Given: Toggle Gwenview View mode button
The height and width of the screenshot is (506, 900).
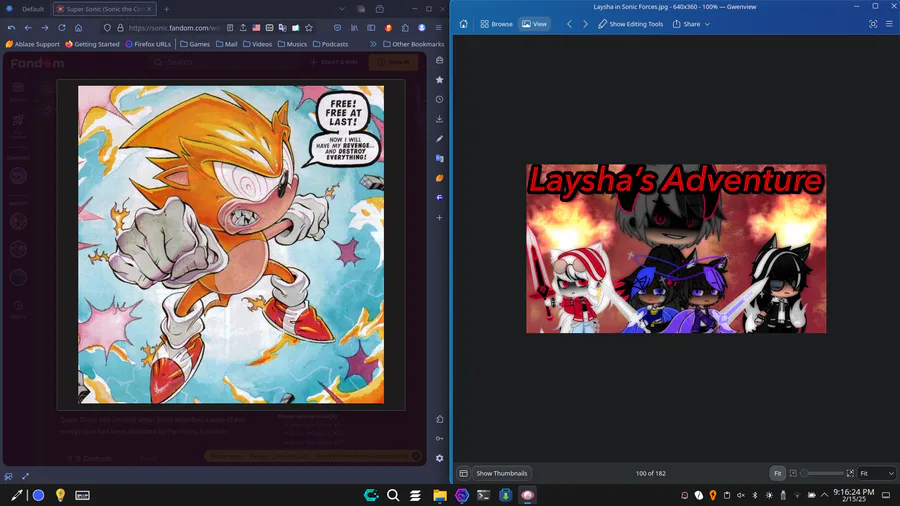Looking at the screenshot, I should click(x=534, y=24).
